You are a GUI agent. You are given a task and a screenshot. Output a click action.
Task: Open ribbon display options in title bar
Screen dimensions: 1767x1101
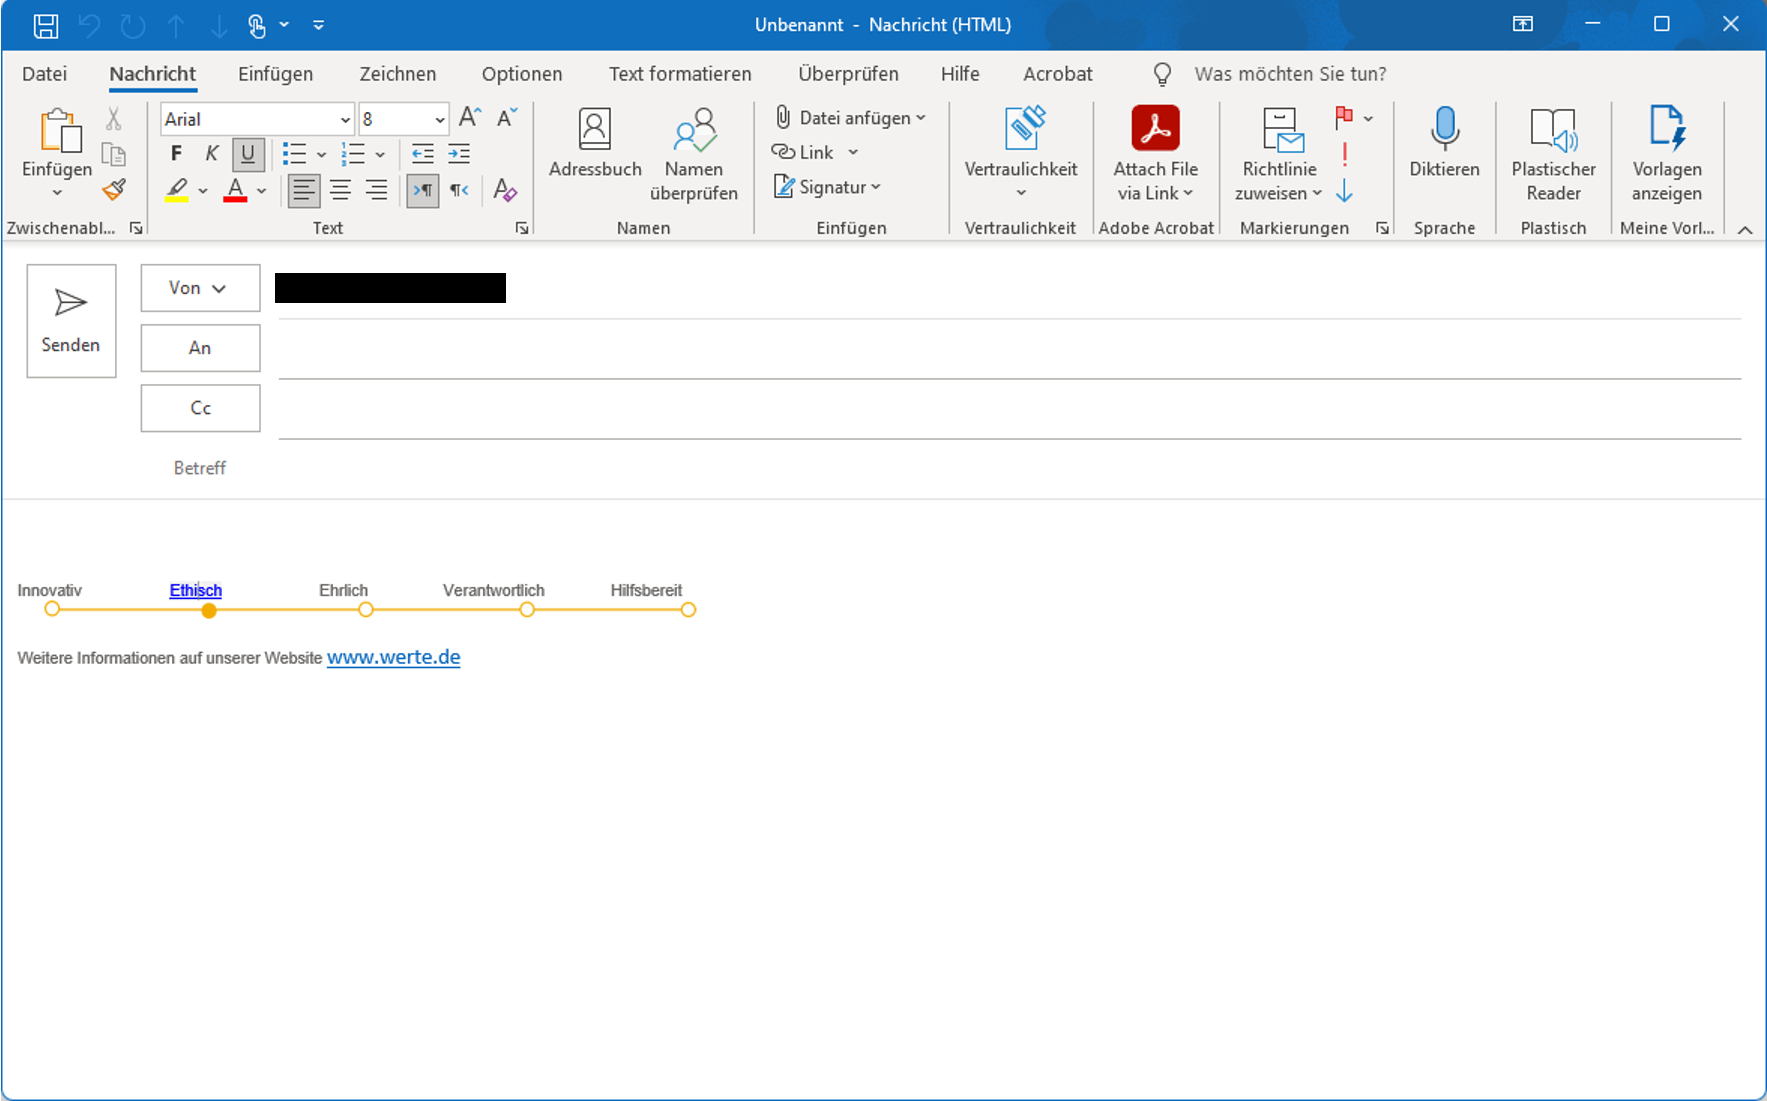pos(1523,25)
